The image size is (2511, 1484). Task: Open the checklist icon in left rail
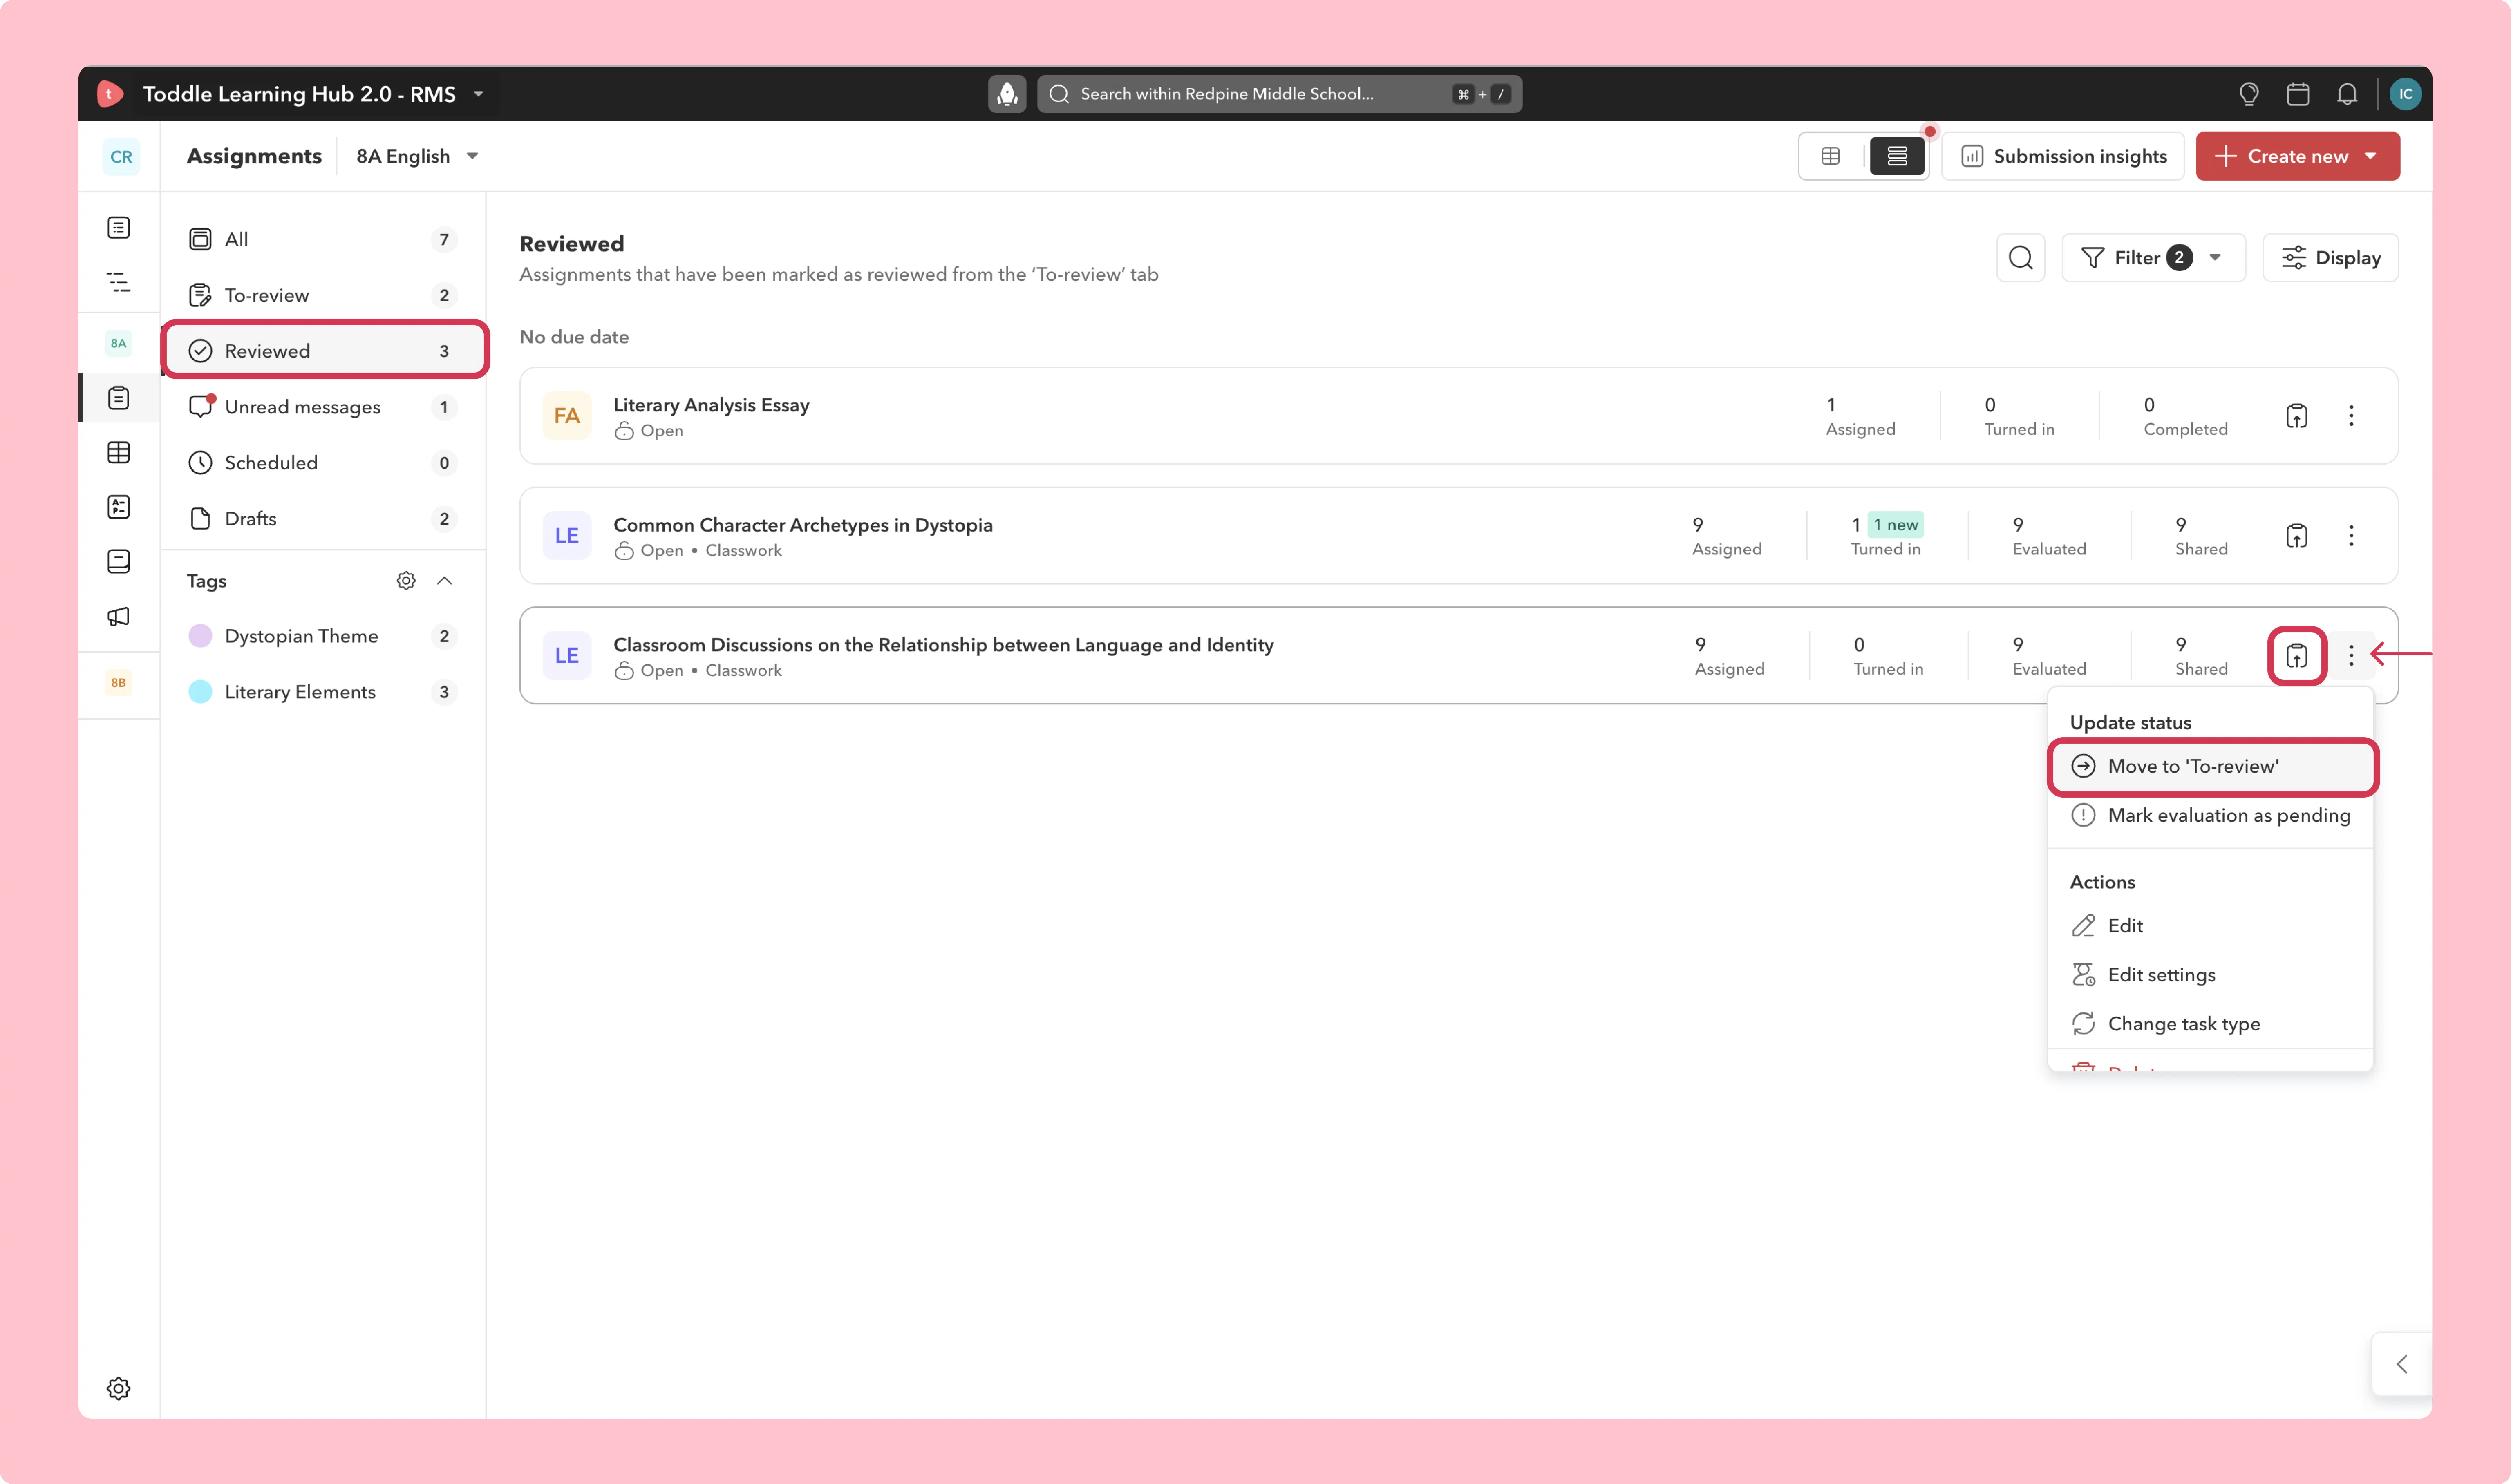click(x=119, y=507)
